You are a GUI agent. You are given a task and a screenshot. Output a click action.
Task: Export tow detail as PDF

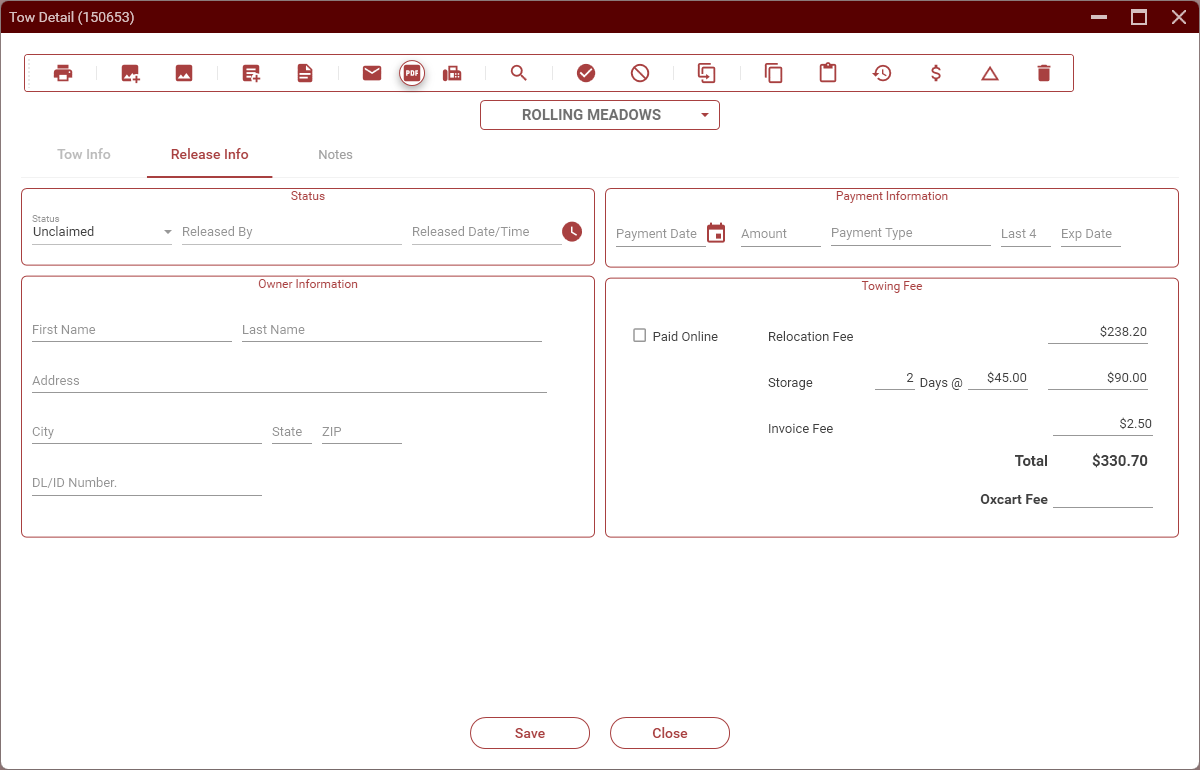click(x=412, y=73)
